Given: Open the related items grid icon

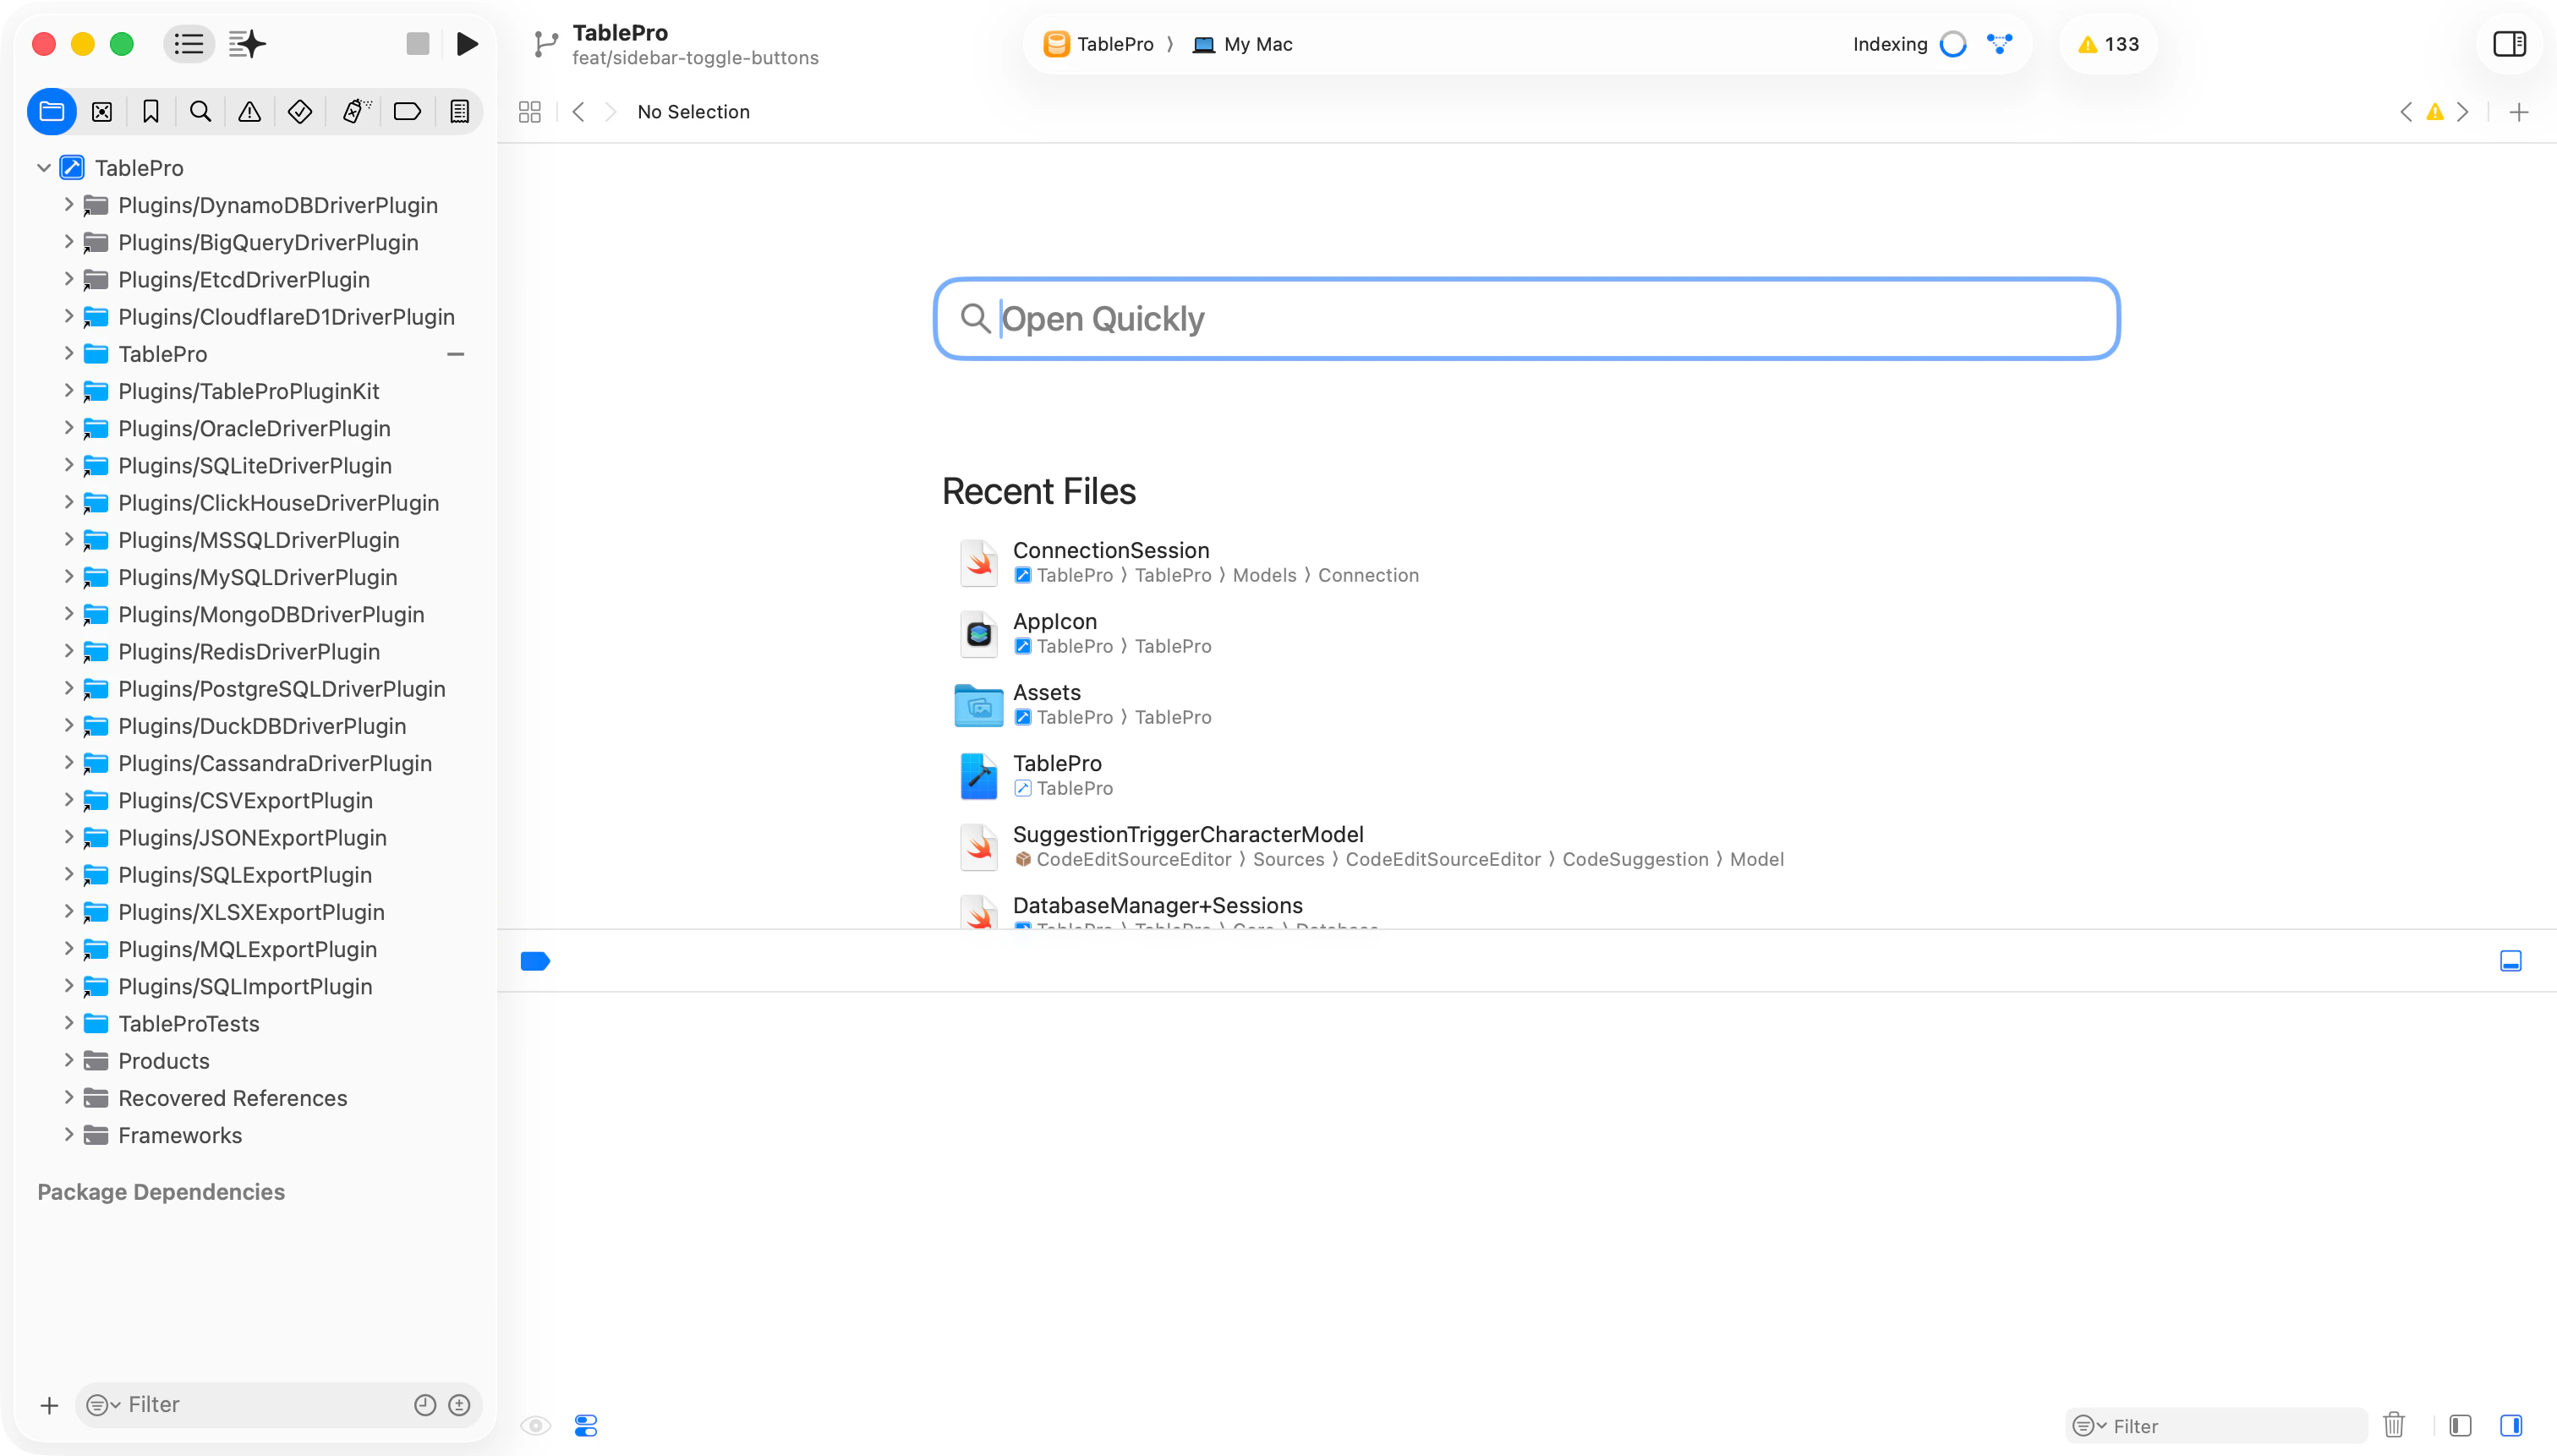Looking at the screenshot, I should 530,112.
